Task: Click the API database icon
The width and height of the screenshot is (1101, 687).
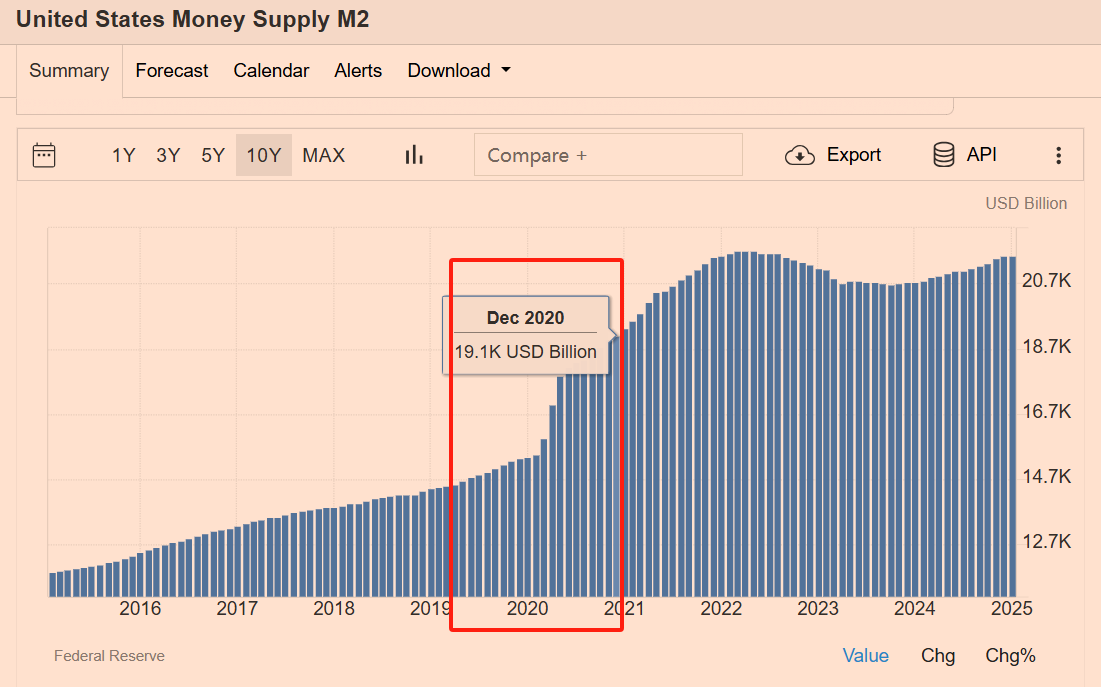Action: coord(943,155)
